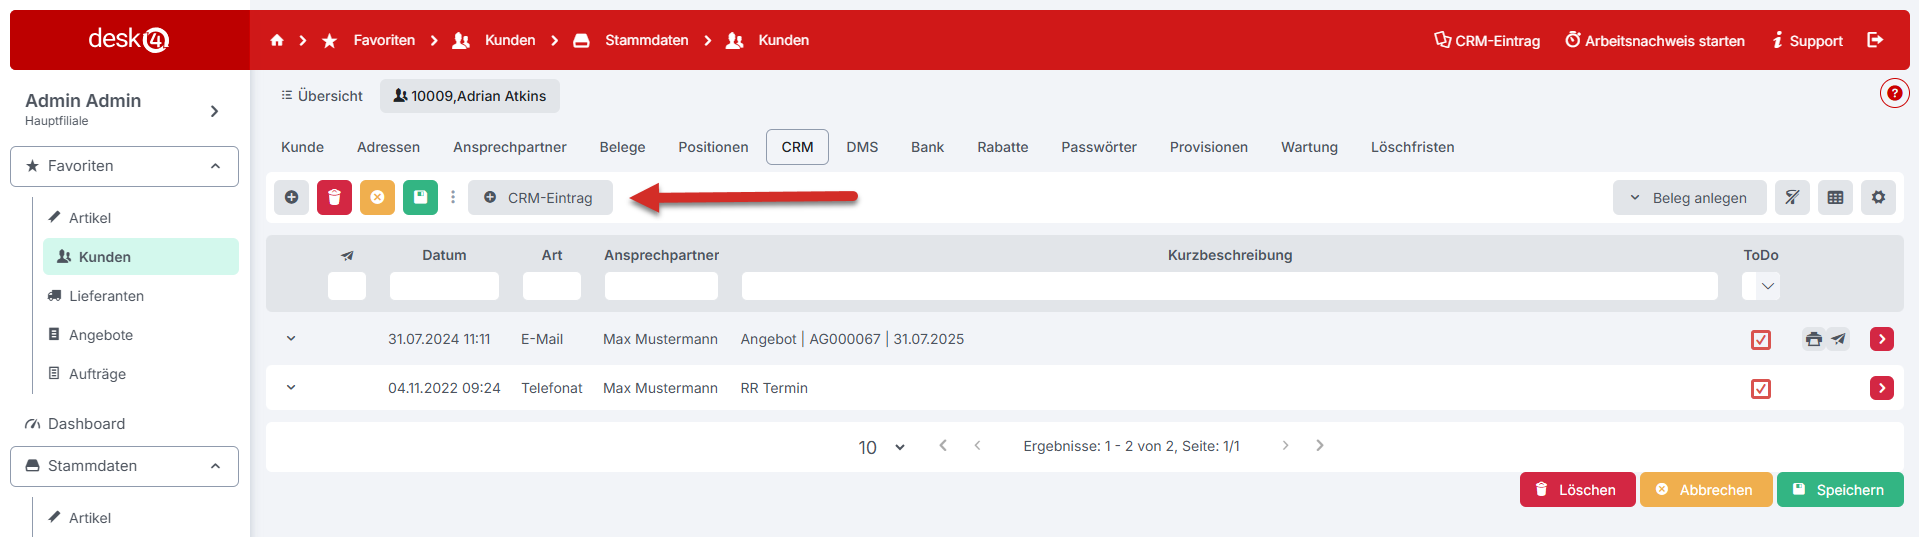Click the green save disk icon in toolbar
Viewport: 1919px width, 537px height.
pos(420,197)
